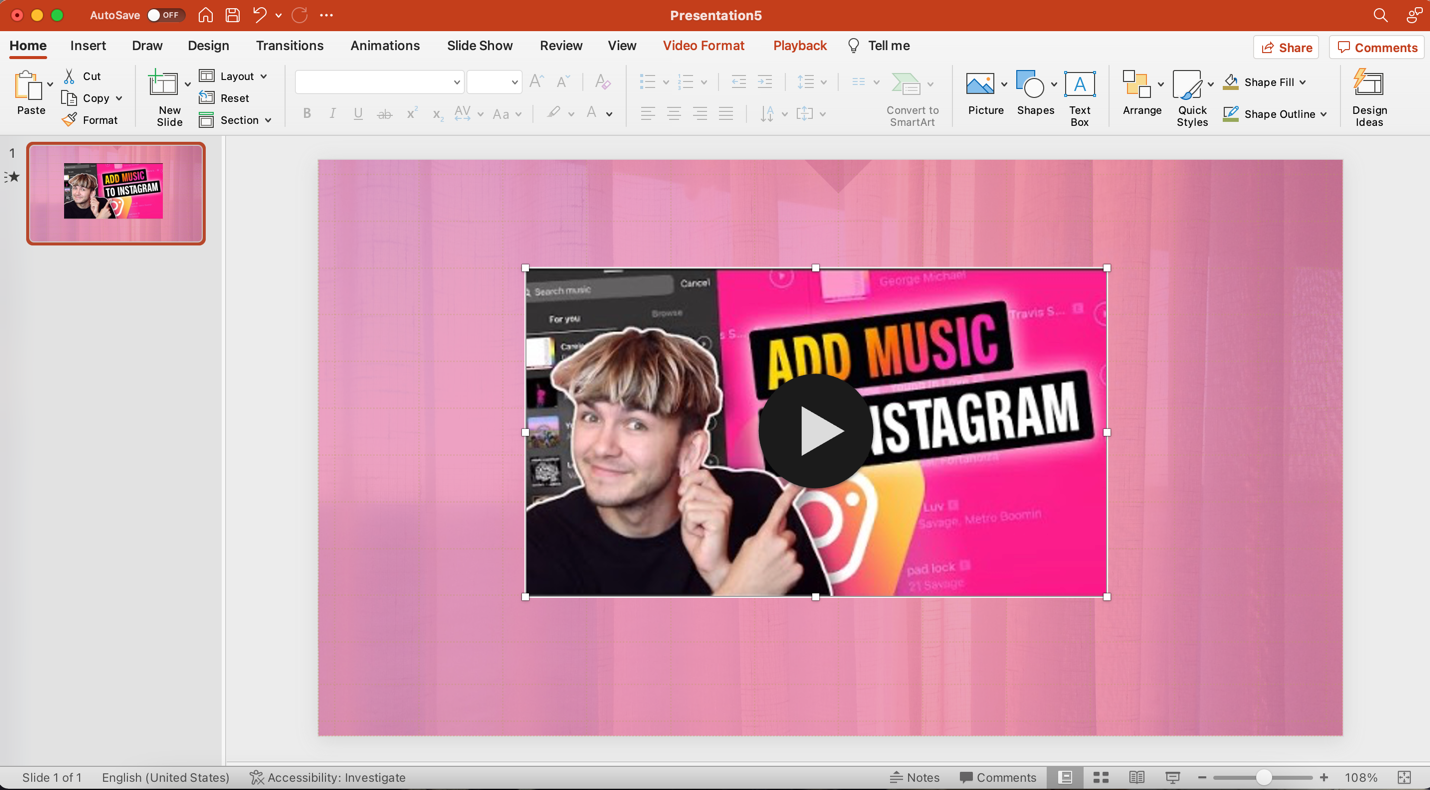Screen dimensions: 1430x790
Task: Click the Save icon in title bar
Action: 232,15
